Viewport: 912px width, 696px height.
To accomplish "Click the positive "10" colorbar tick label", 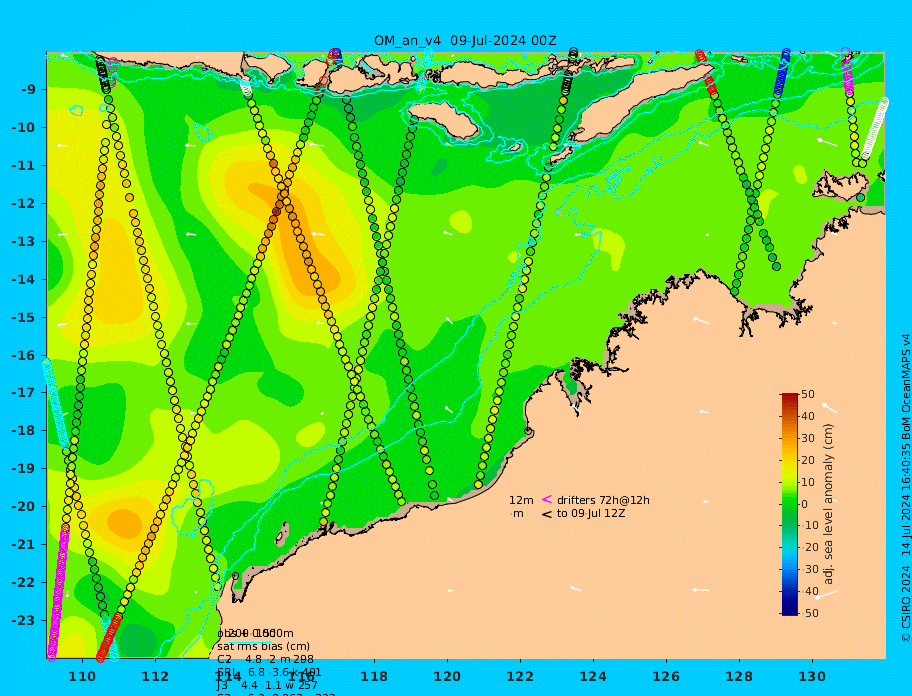I will 808,483.
